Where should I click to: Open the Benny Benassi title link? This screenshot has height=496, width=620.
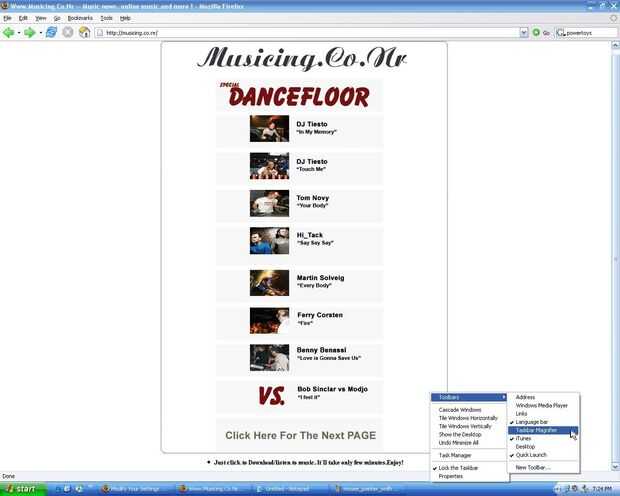[321, 350]
